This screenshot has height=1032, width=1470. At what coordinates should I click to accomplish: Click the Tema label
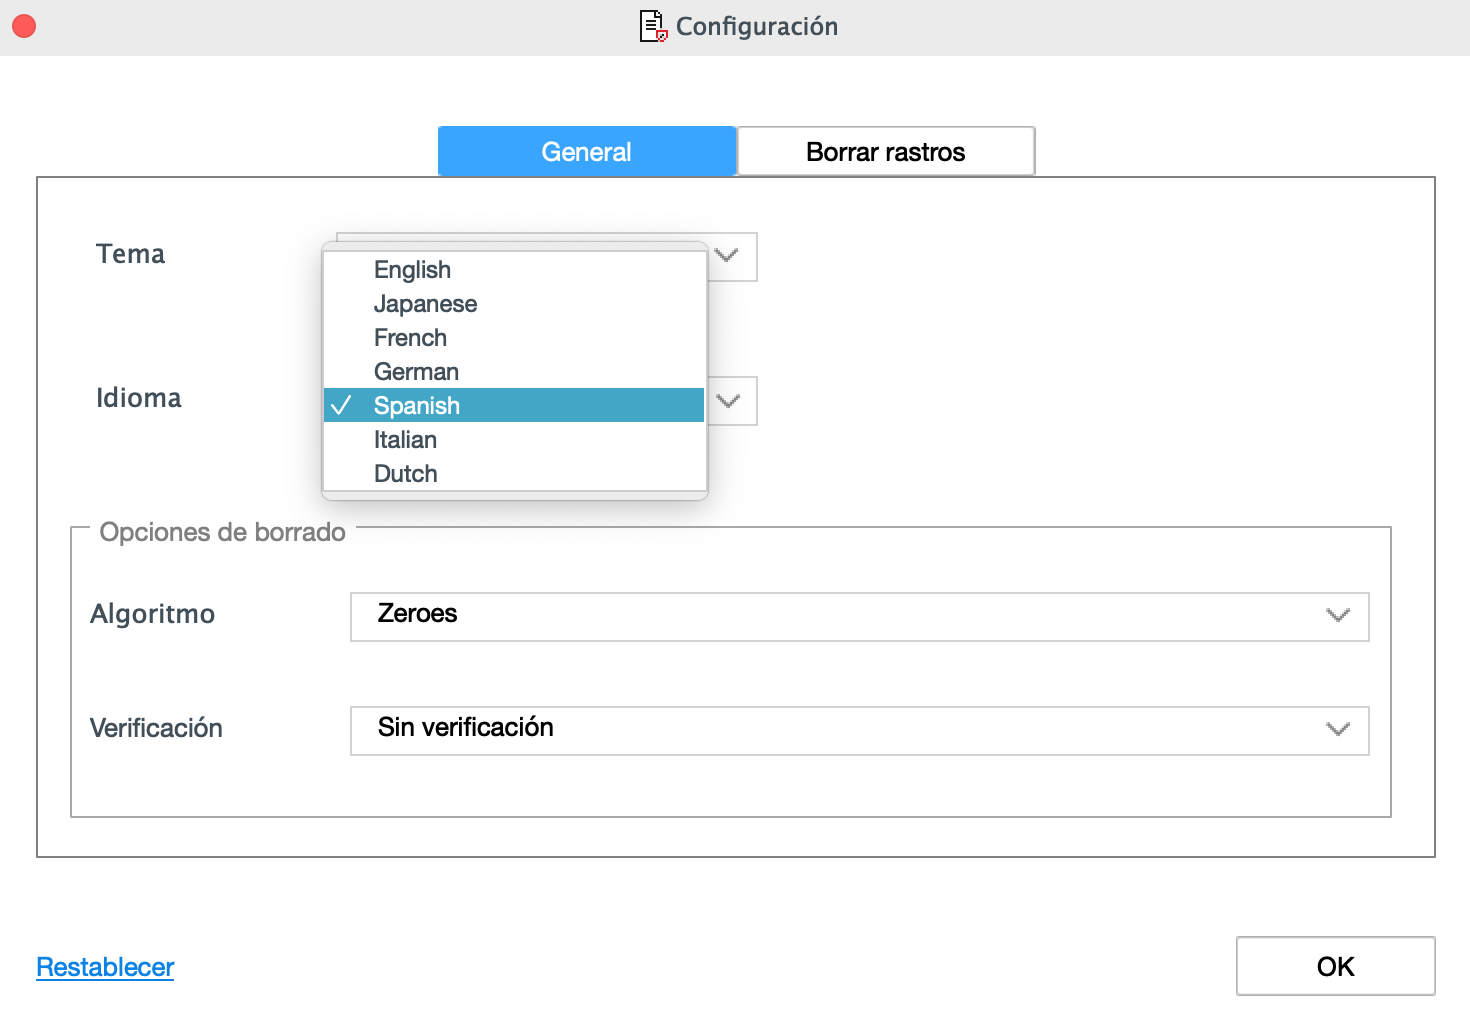point(130,254)
